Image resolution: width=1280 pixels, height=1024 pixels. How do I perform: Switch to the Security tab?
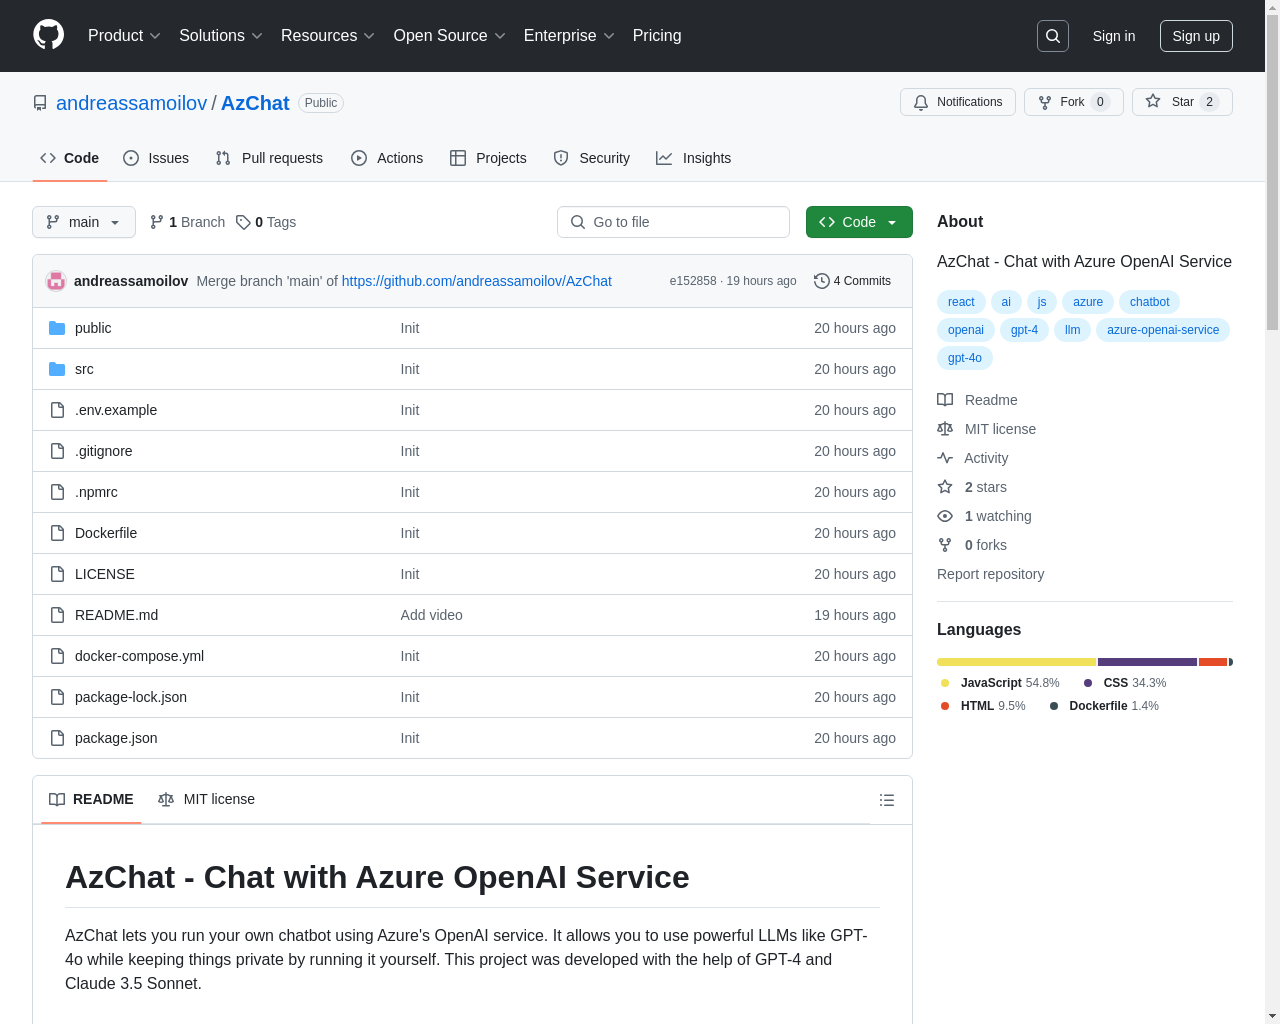[592, 158]
